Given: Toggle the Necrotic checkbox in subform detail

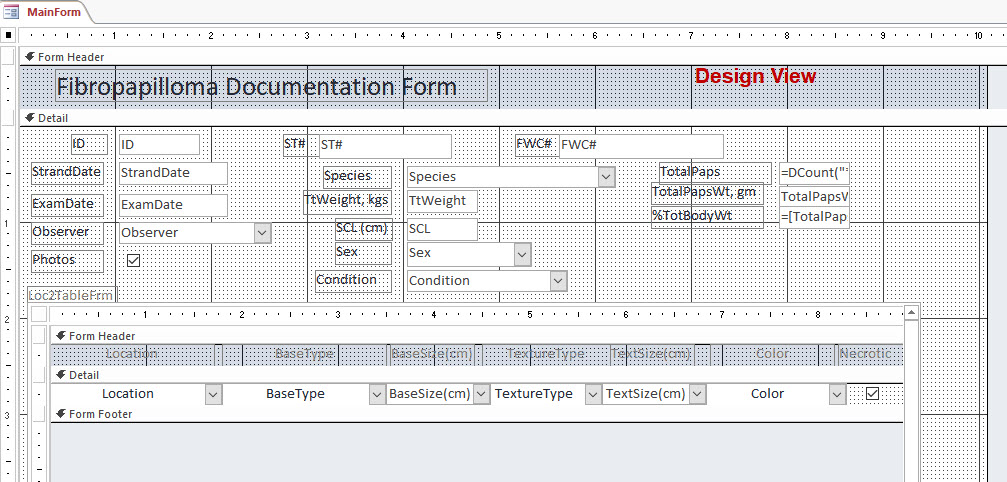Looking at the screenshot, I should (x=872, y=393).
